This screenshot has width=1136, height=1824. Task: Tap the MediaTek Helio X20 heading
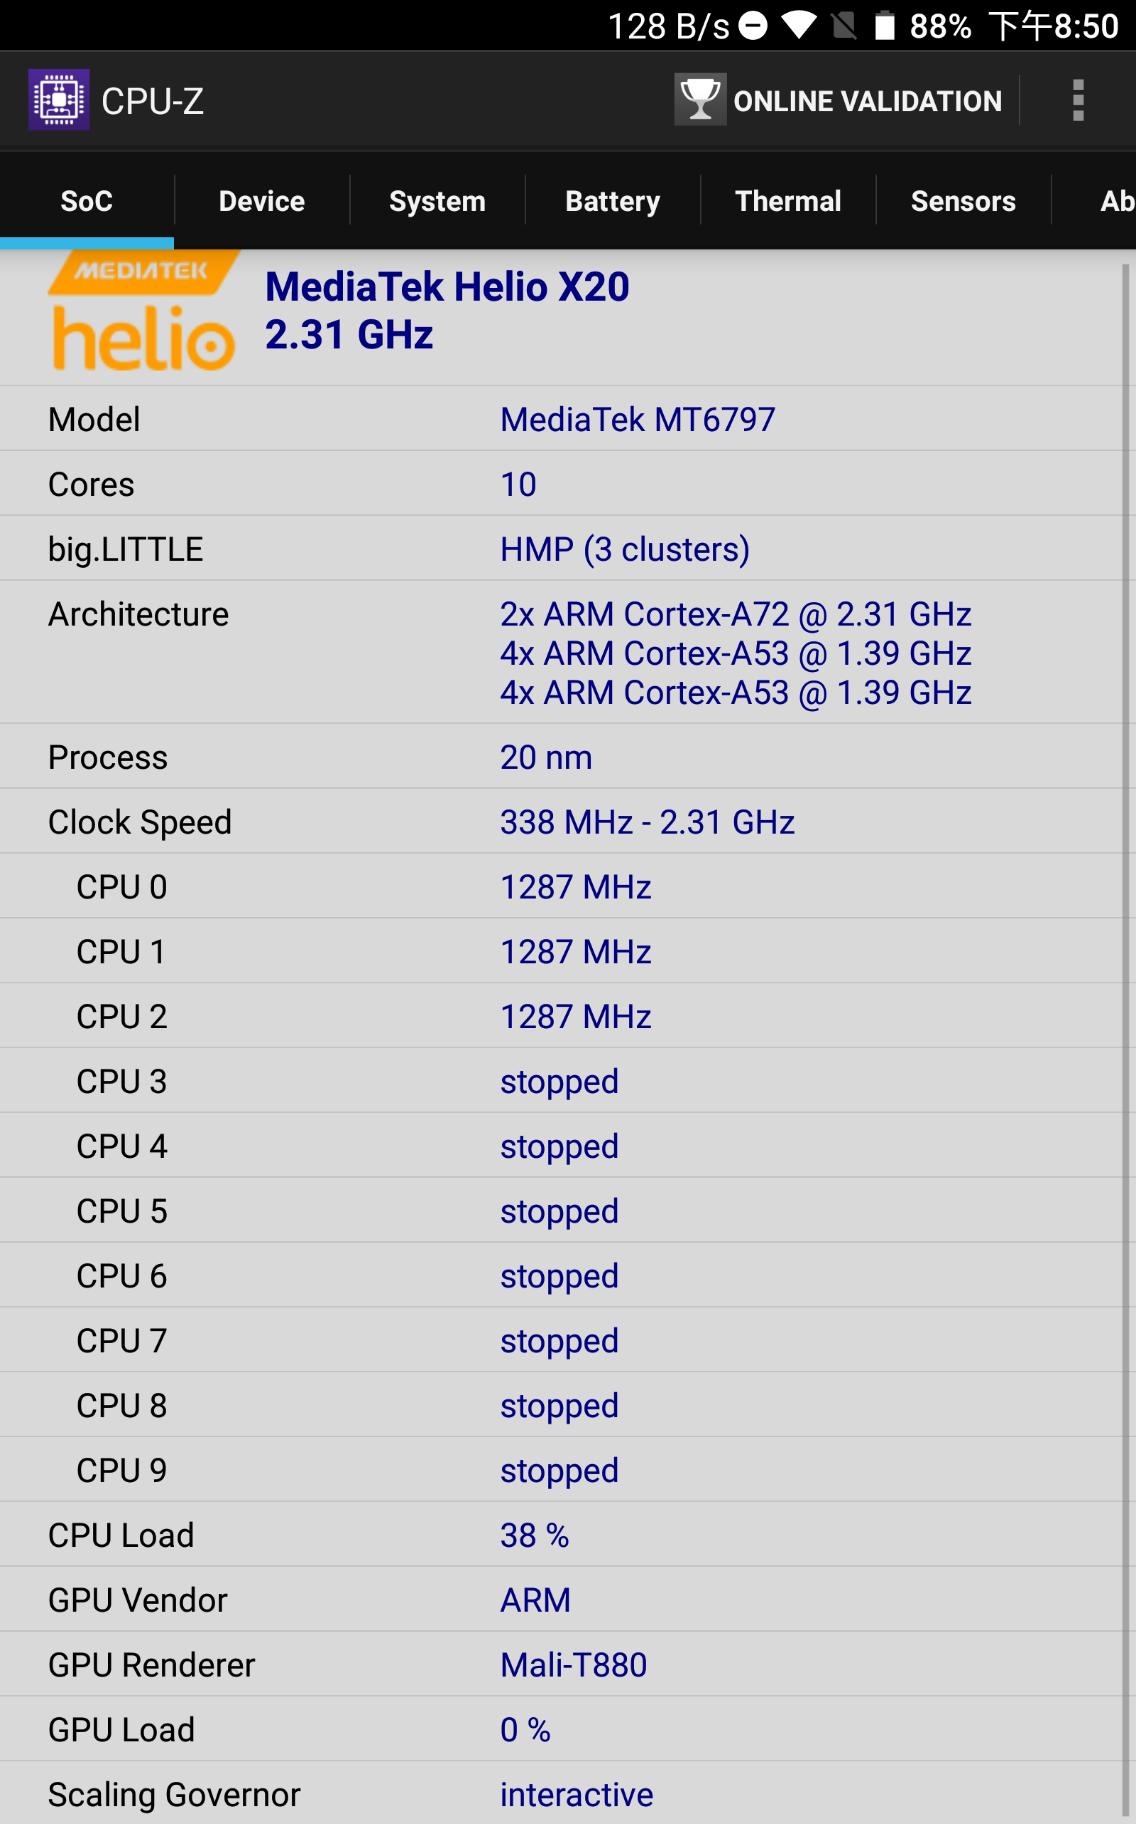point(447,287)
